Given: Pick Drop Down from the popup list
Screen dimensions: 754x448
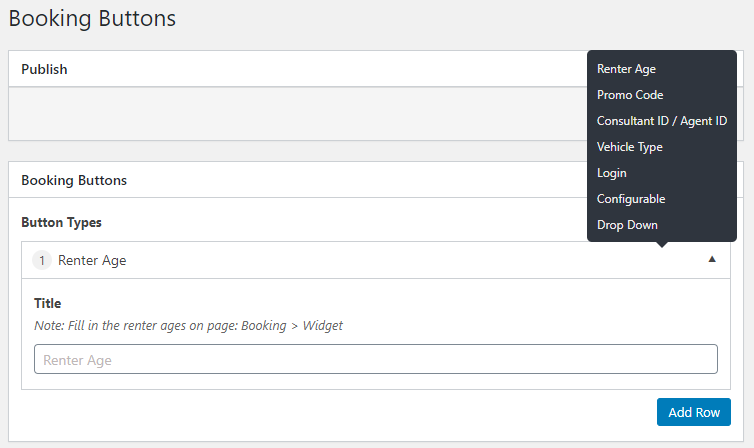Looking at the screenshot, I should pyautogui.click(x=627, y=224).
